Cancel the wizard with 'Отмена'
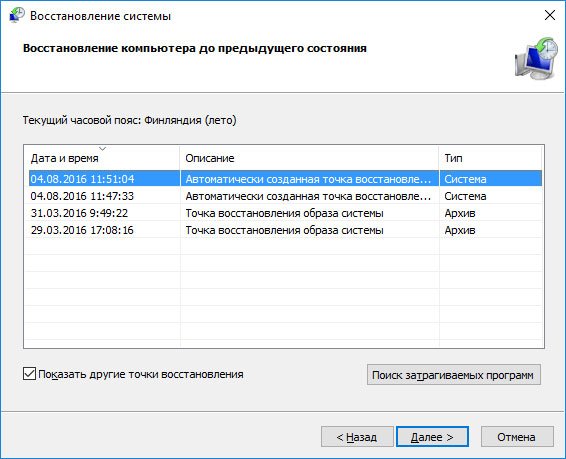 point(517,437)
